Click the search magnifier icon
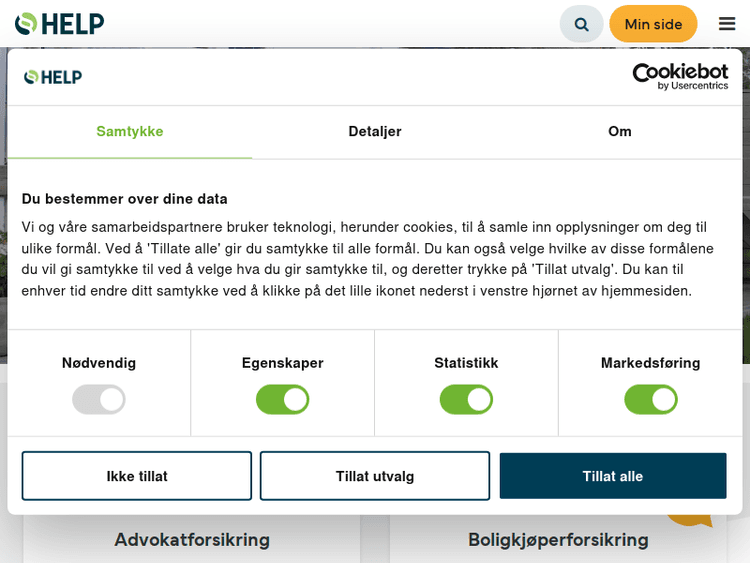 pos(581,24)
